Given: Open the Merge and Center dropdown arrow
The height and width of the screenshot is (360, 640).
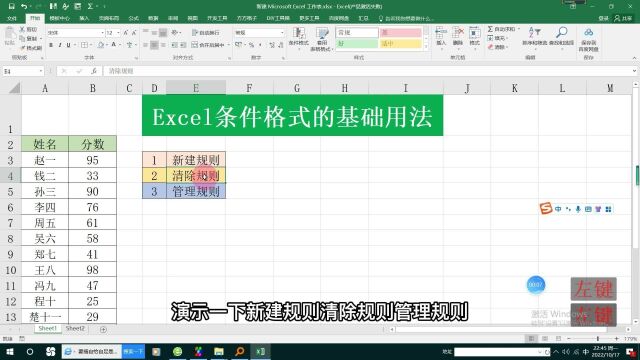Looking at the screenshot, I should pos(229,45).
